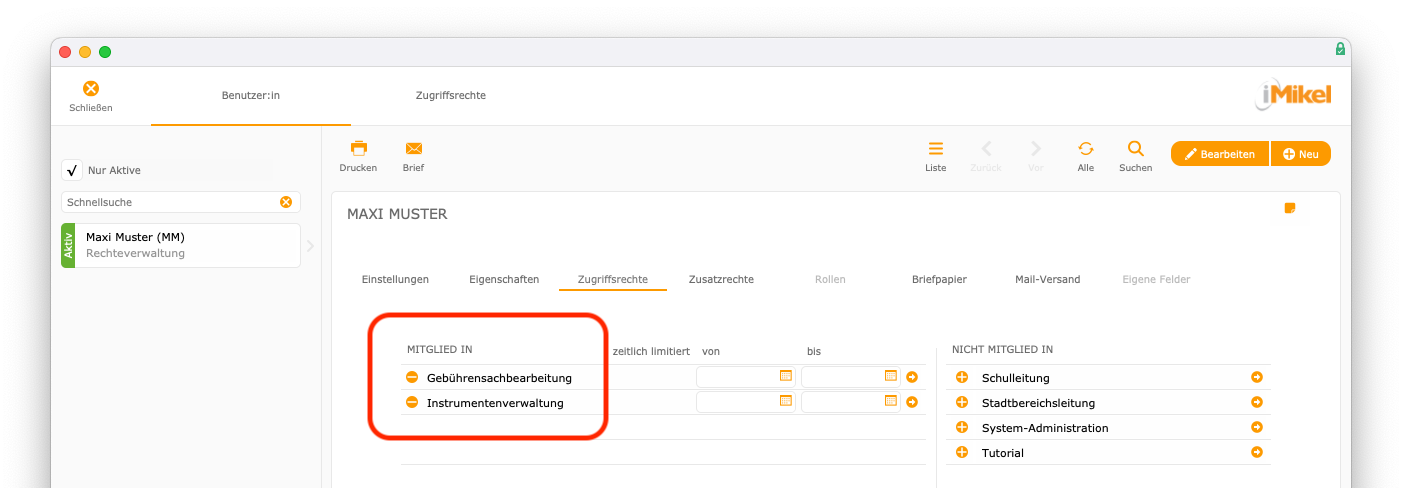Select the Briefpapier tab

pyautogui.click(x=939, y=279)
